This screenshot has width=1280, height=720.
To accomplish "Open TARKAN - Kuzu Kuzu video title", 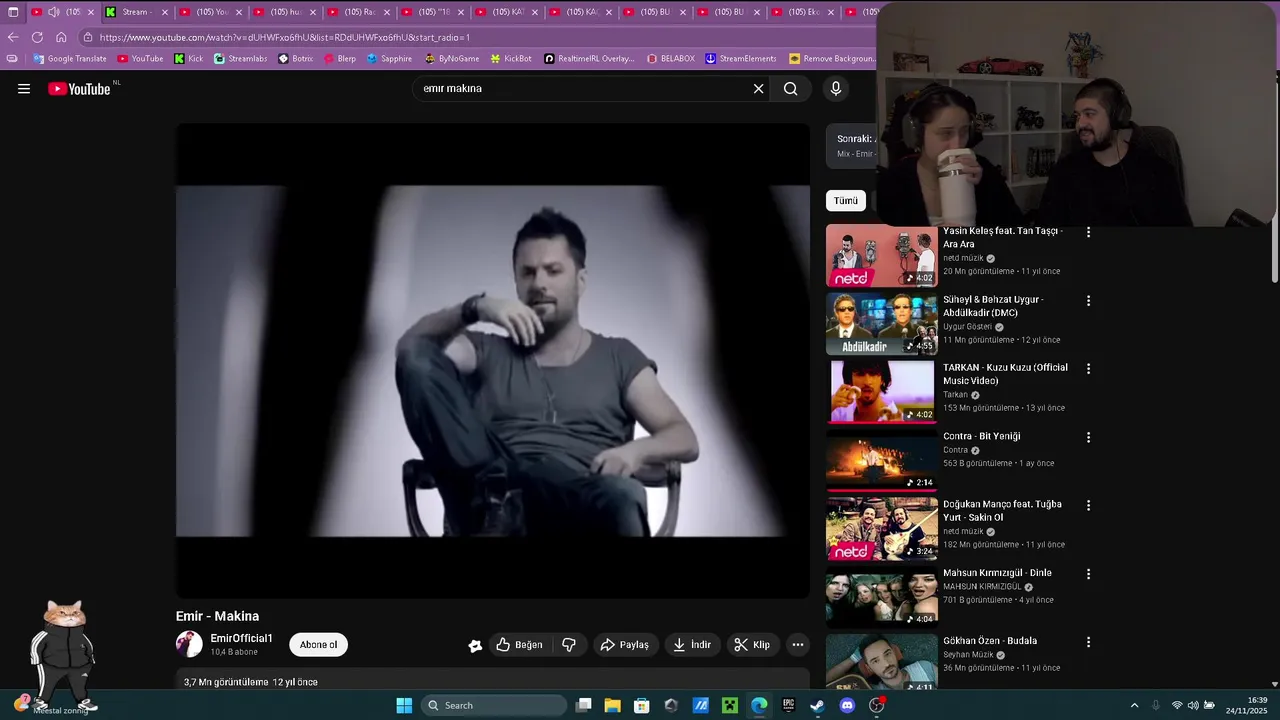I will pyautogui.click(x=1005, y=374).
